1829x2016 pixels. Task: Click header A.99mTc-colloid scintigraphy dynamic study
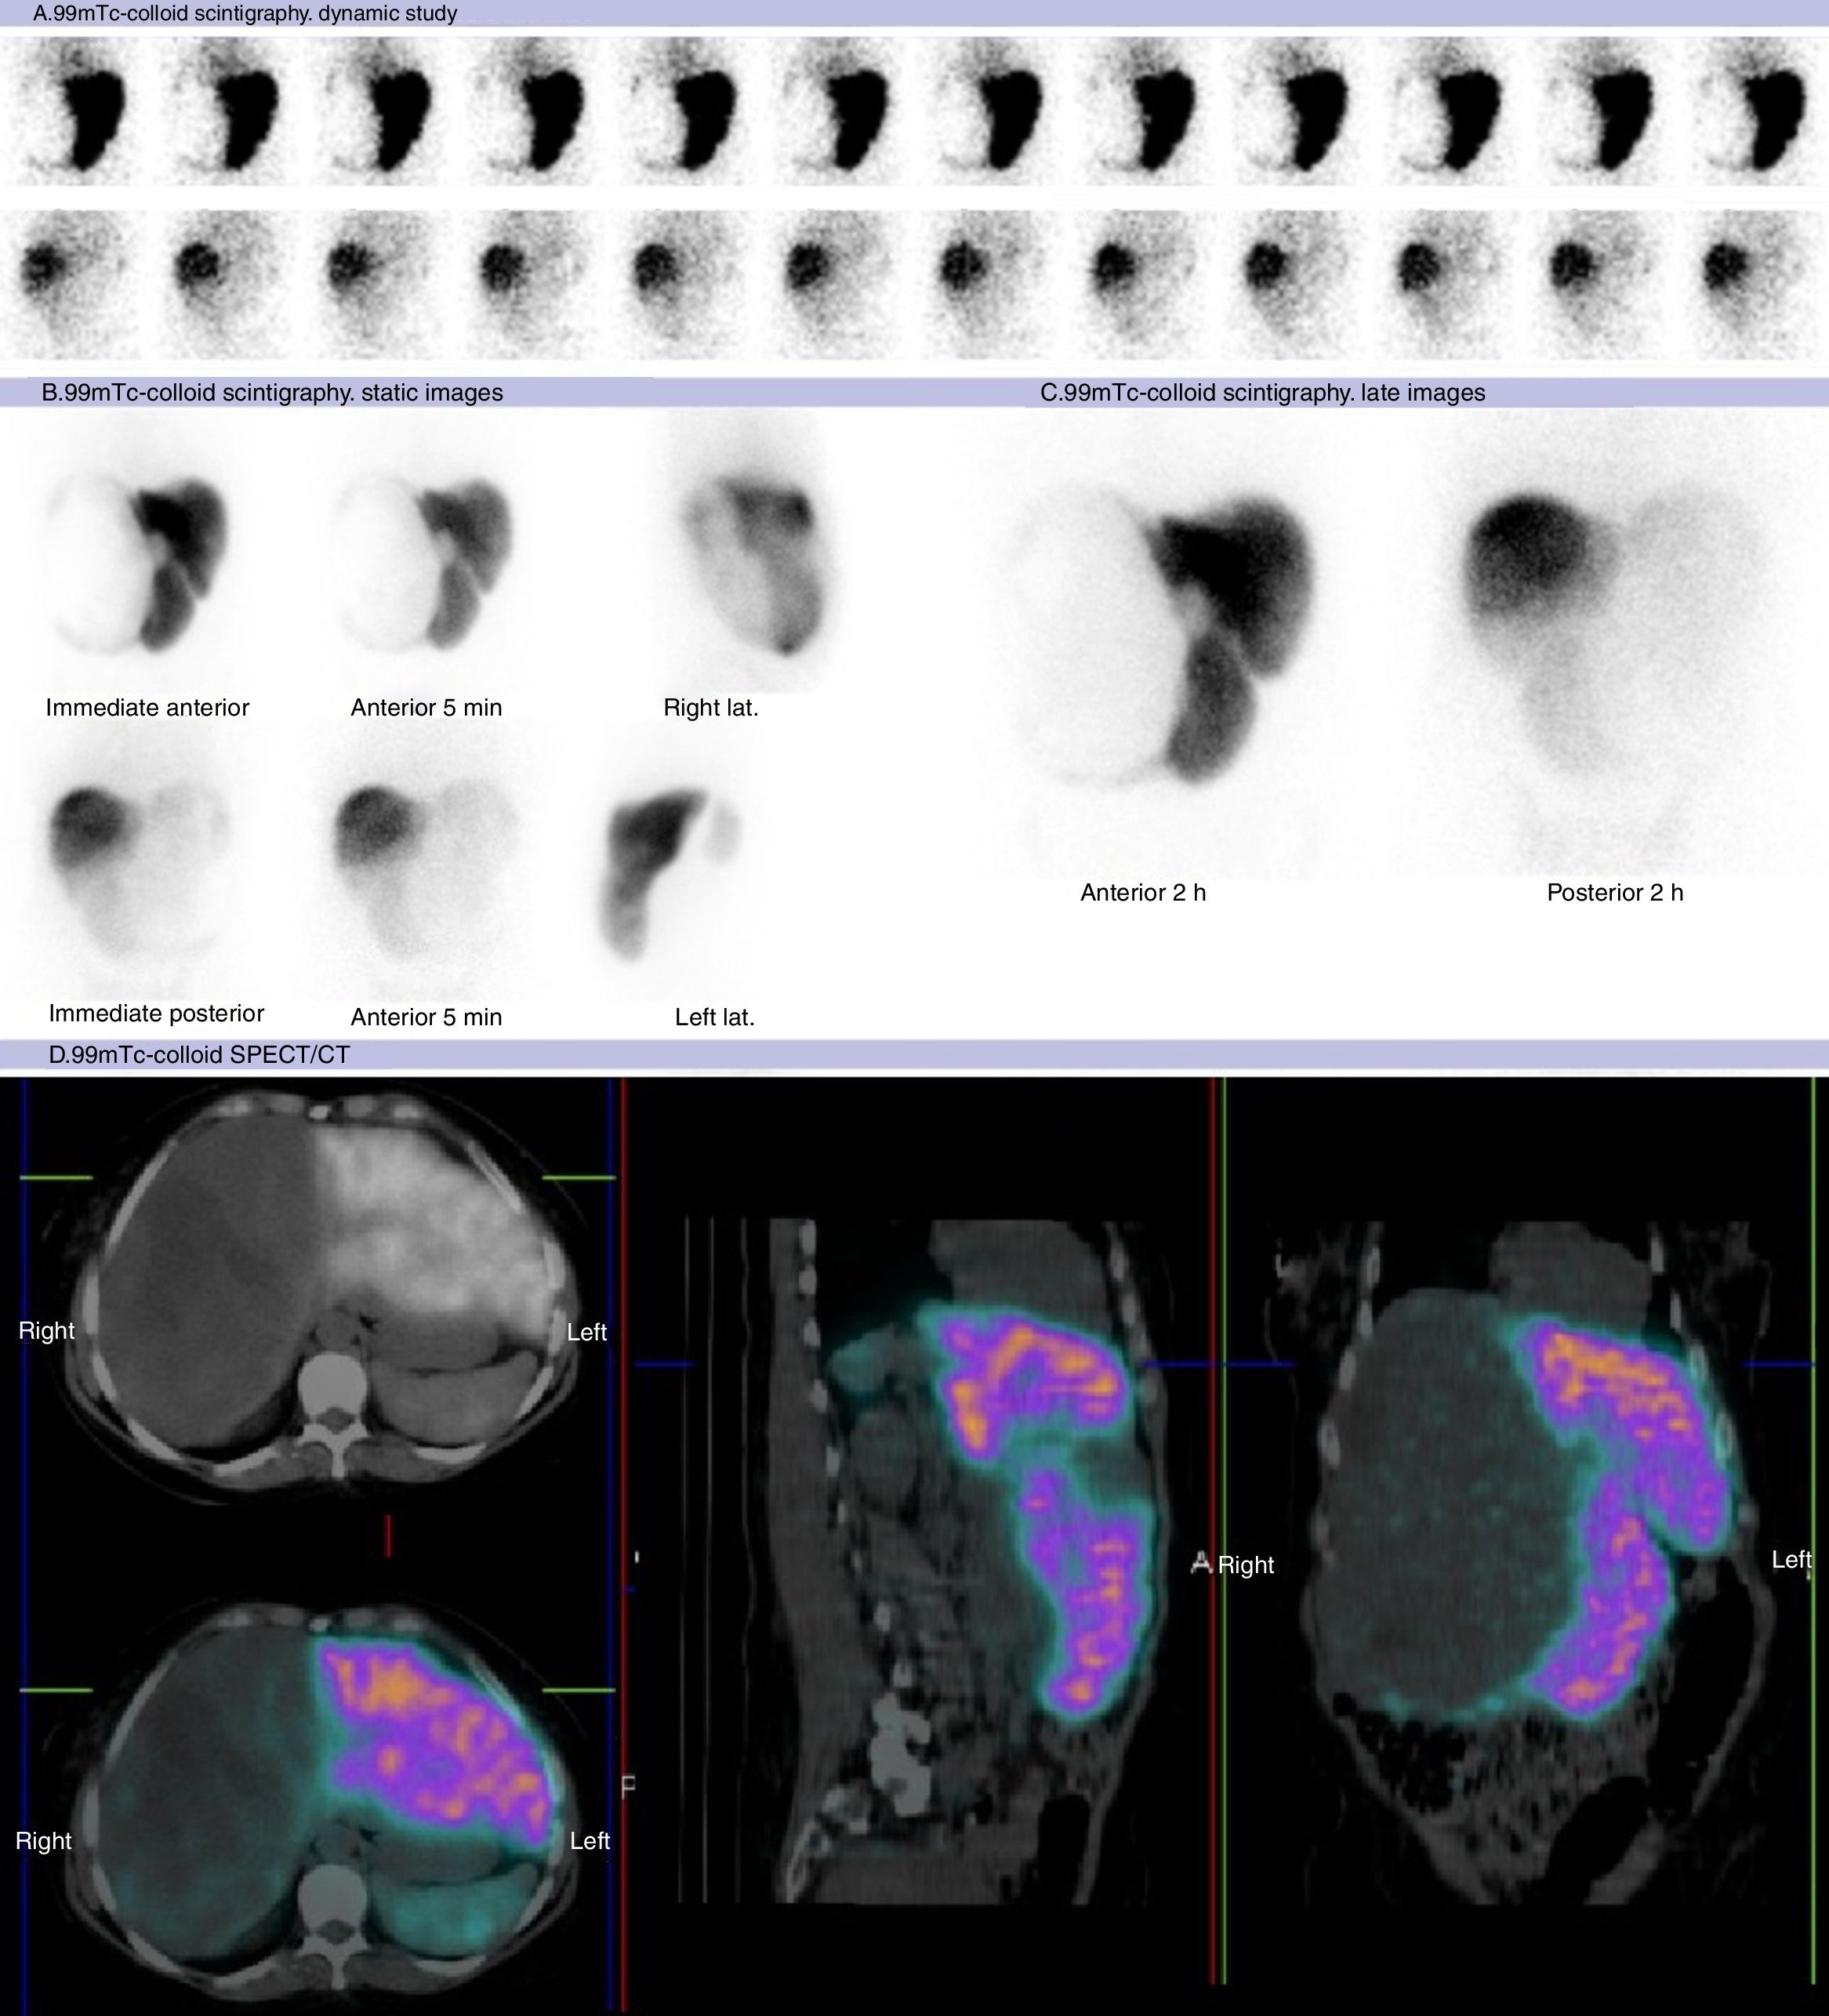[x=245, y=14]
